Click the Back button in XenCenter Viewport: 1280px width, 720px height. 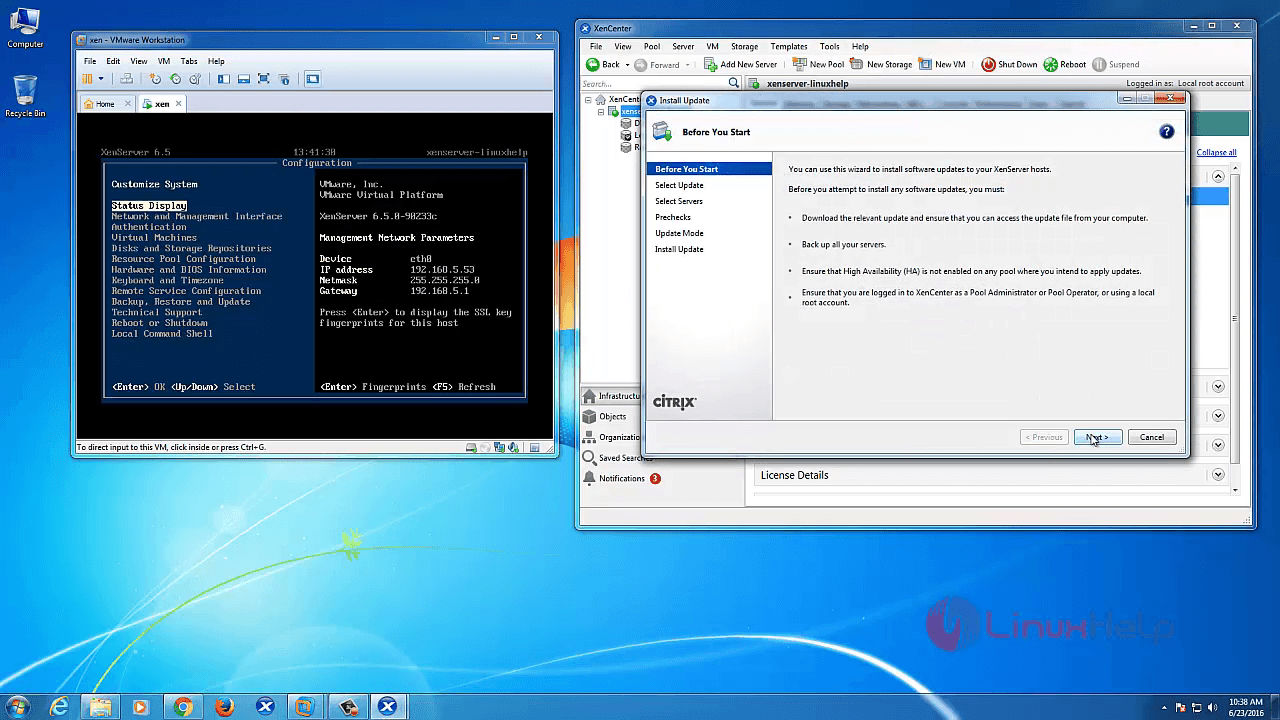point(603,64)
